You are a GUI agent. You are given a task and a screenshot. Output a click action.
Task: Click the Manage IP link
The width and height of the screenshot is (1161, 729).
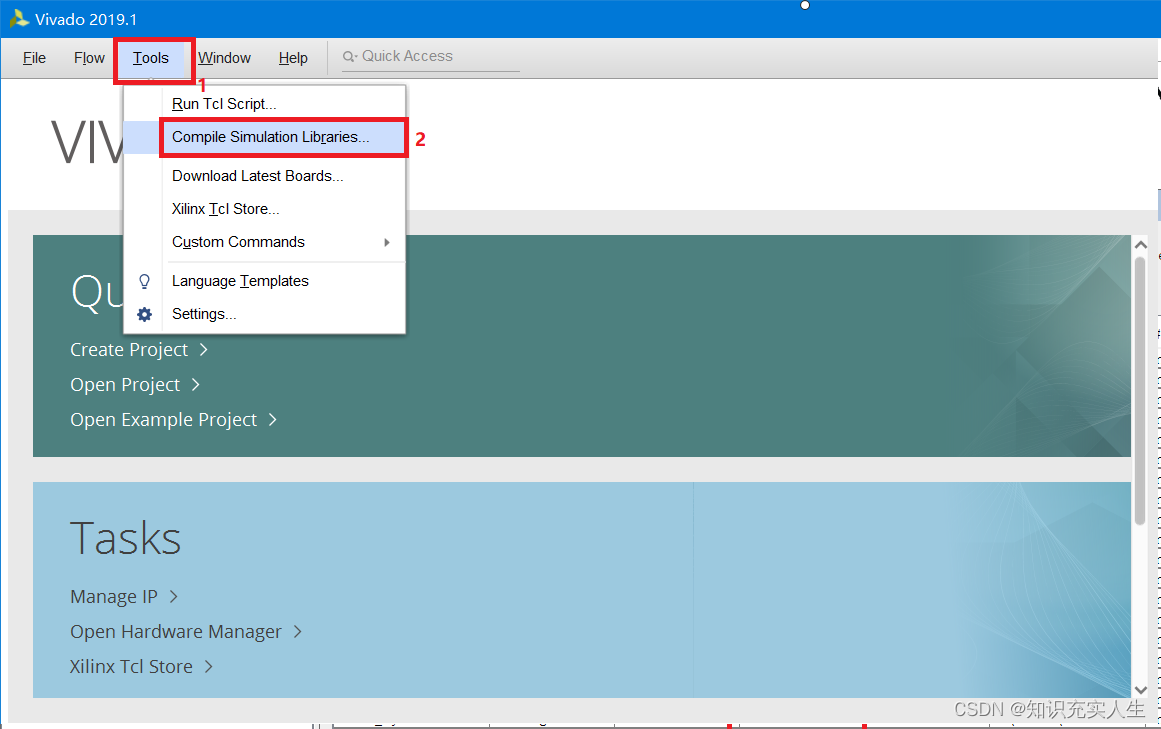coord(114,597)
